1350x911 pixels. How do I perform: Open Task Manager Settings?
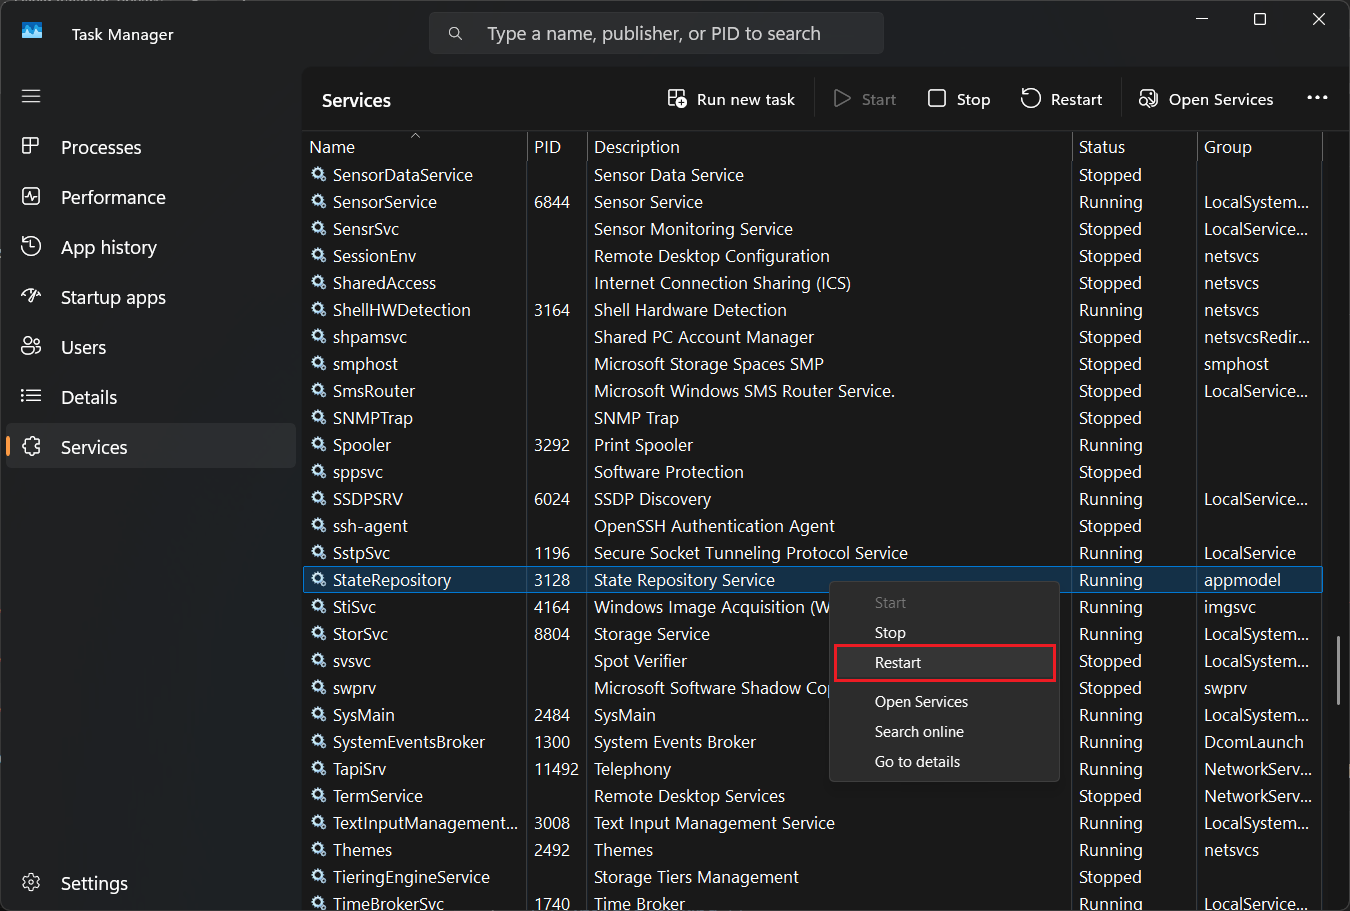pos(93,883)
